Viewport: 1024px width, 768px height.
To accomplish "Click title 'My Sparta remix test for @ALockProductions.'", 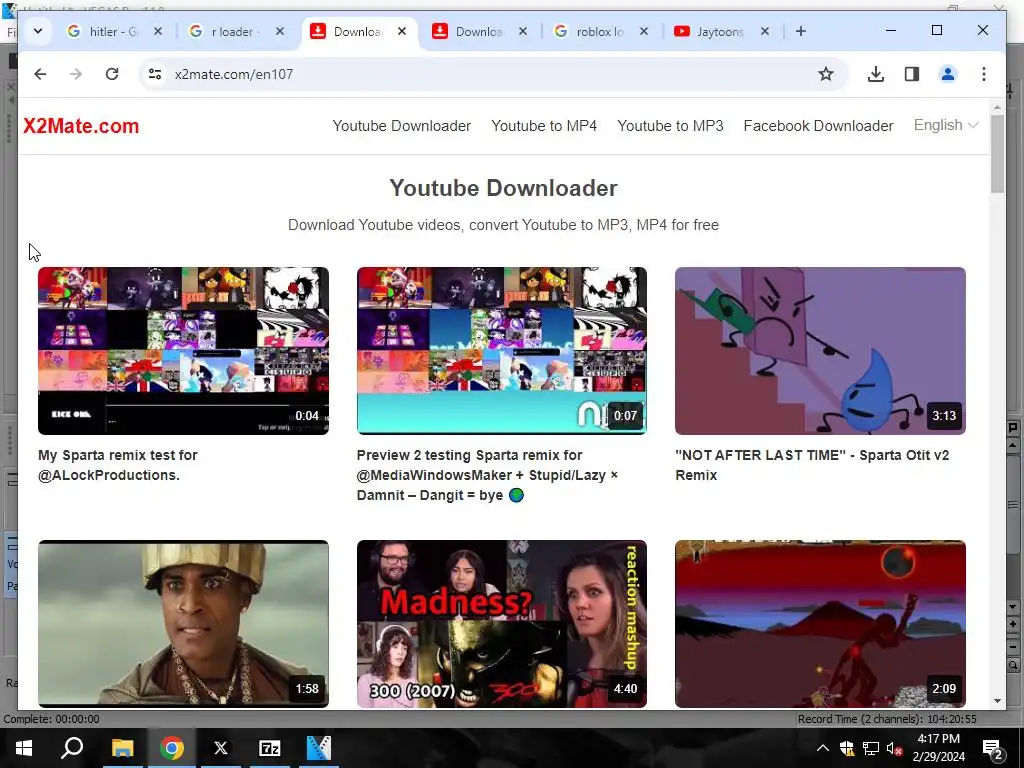I will 118,465.
